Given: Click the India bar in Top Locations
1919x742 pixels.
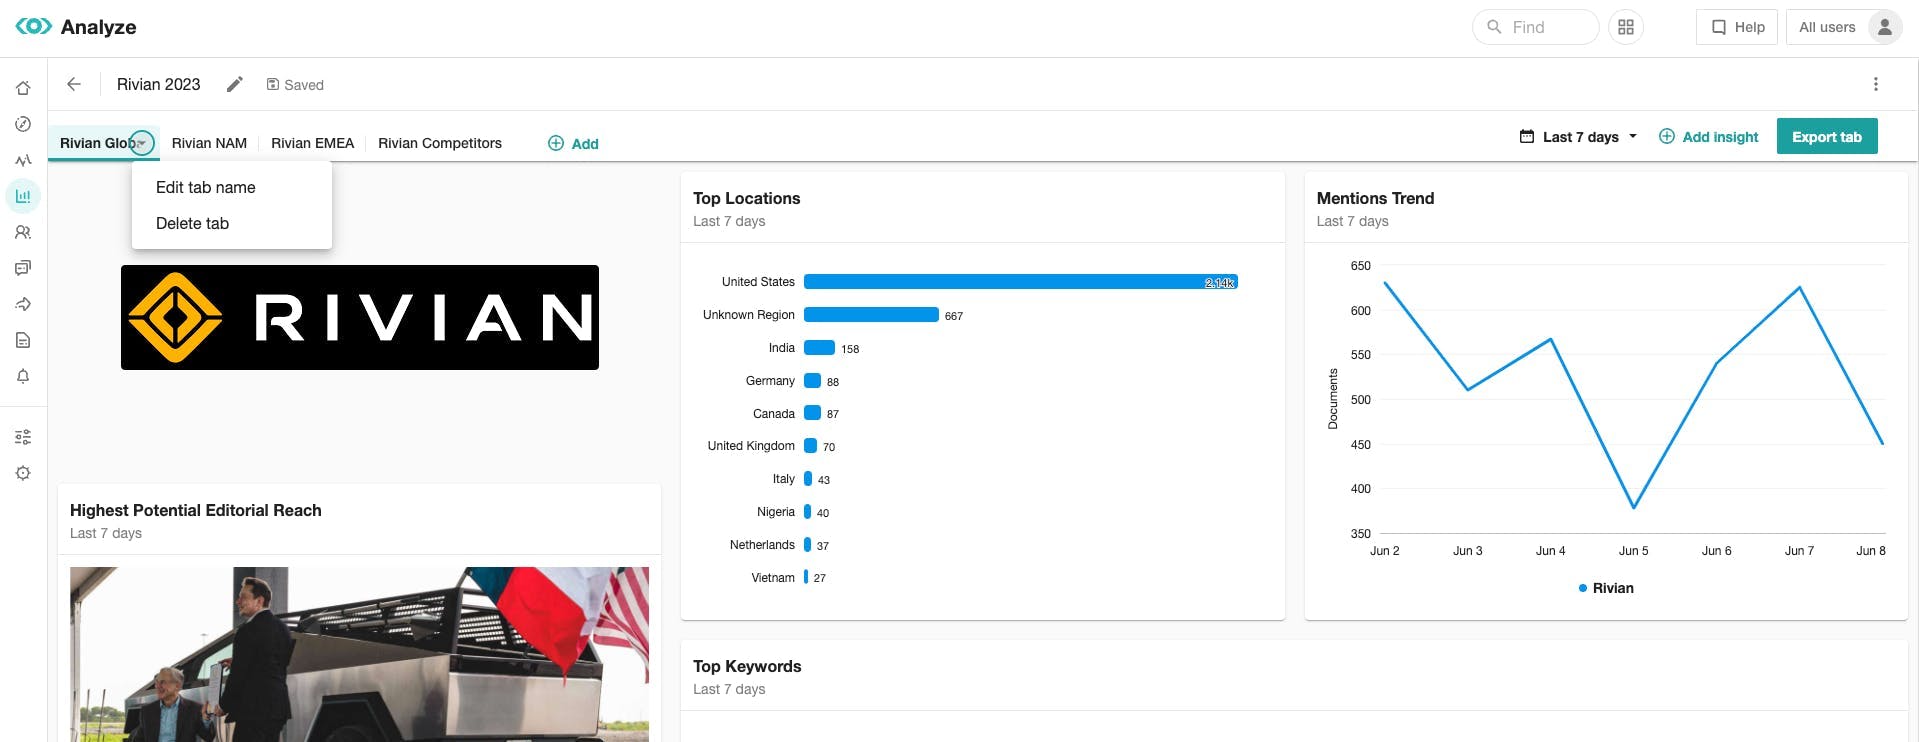Looking at the screenshot, I should (819, 348).
